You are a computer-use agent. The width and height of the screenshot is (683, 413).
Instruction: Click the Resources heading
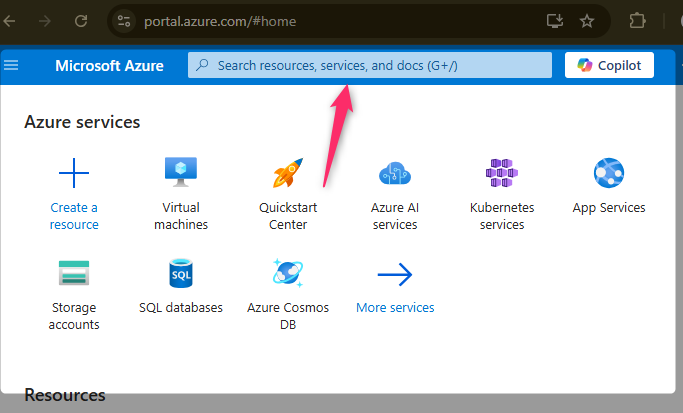click(65, 395)
